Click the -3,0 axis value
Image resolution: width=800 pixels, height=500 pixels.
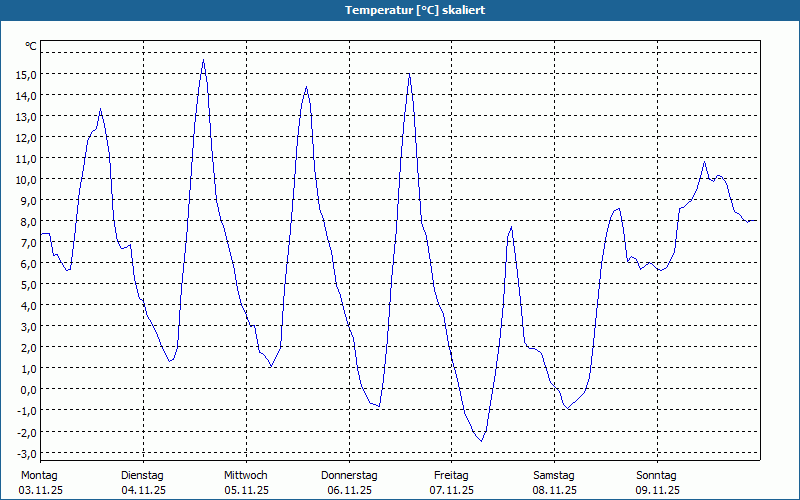[27, 453]
